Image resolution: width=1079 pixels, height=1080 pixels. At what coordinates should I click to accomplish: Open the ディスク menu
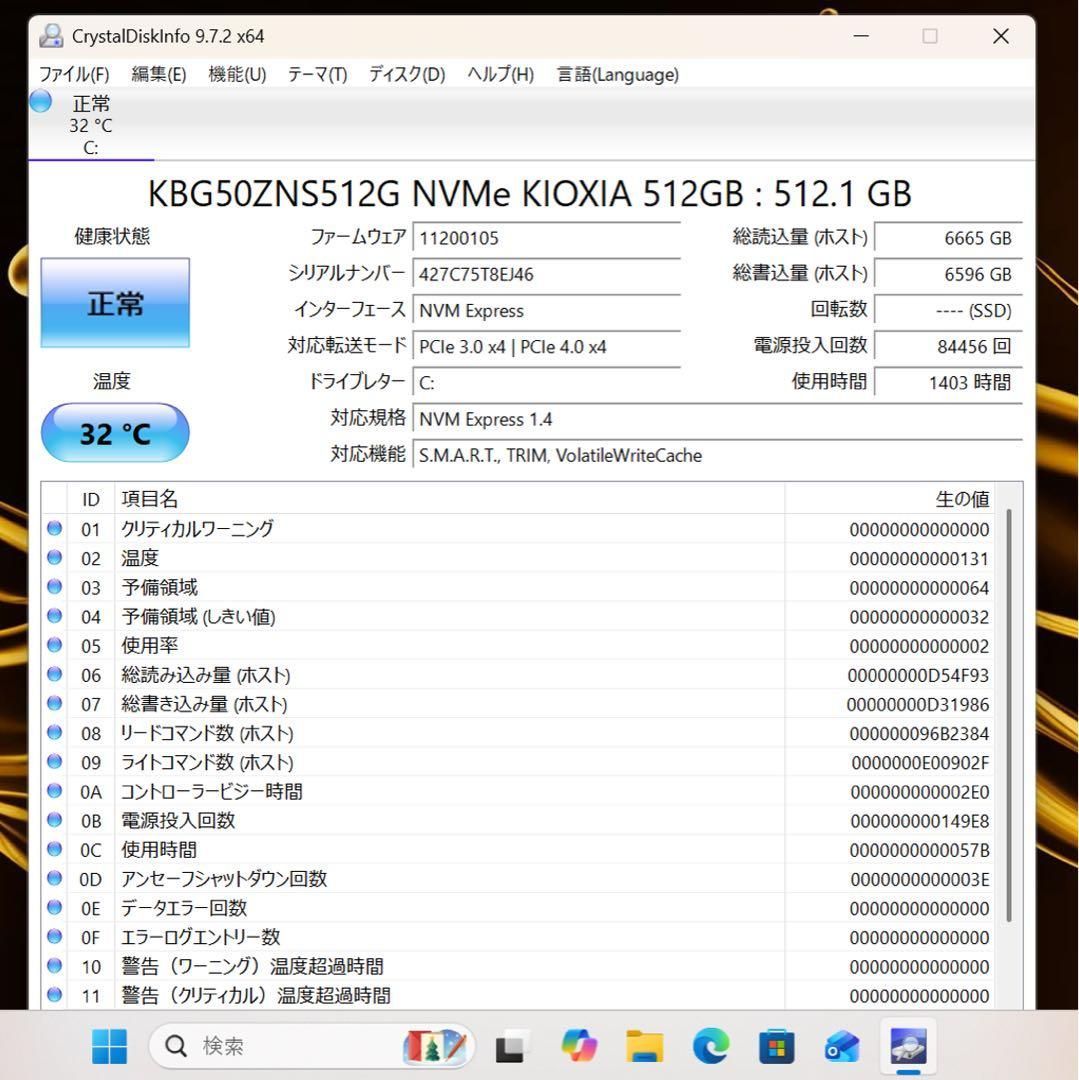[x=405, y=74]
